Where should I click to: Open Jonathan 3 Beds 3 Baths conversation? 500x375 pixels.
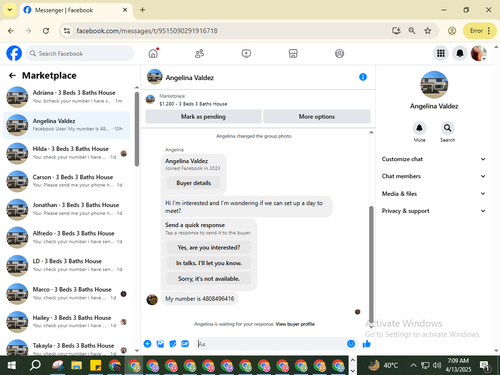pos(67,209)
